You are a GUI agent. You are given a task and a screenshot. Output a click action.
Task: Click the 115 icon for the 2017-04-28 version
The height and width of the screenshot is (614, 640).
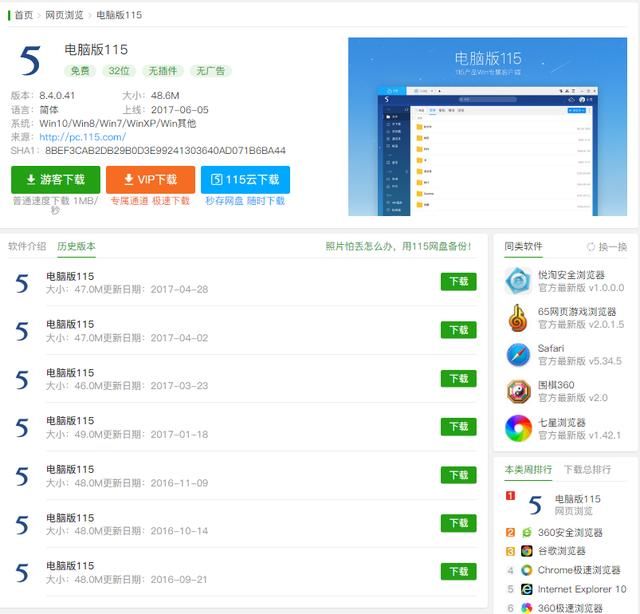point(22,283)
